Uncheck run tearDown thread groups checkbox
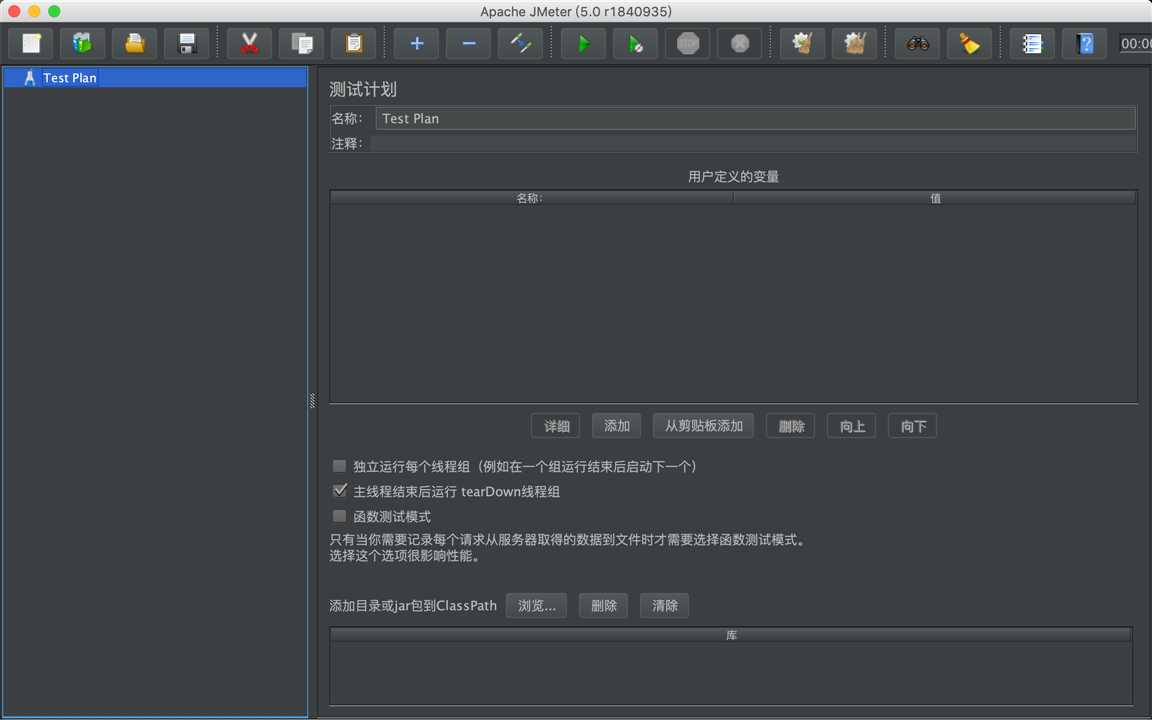The height and width of the screenshot is (720, 1152). [339, 491]
